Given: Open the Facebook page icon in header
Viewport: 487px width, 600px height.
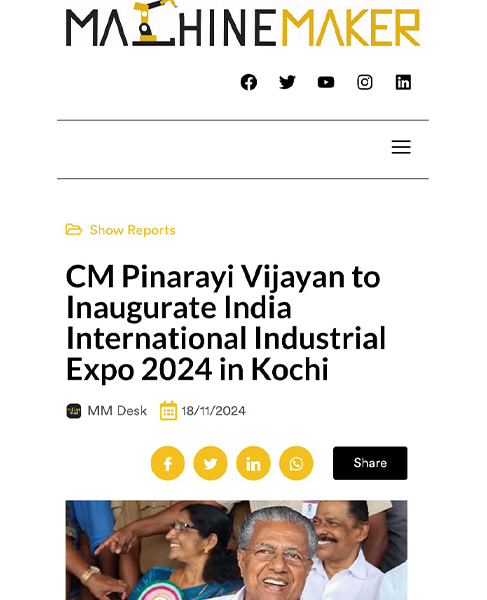Looking at the screenshot, I should coord(249,82).
